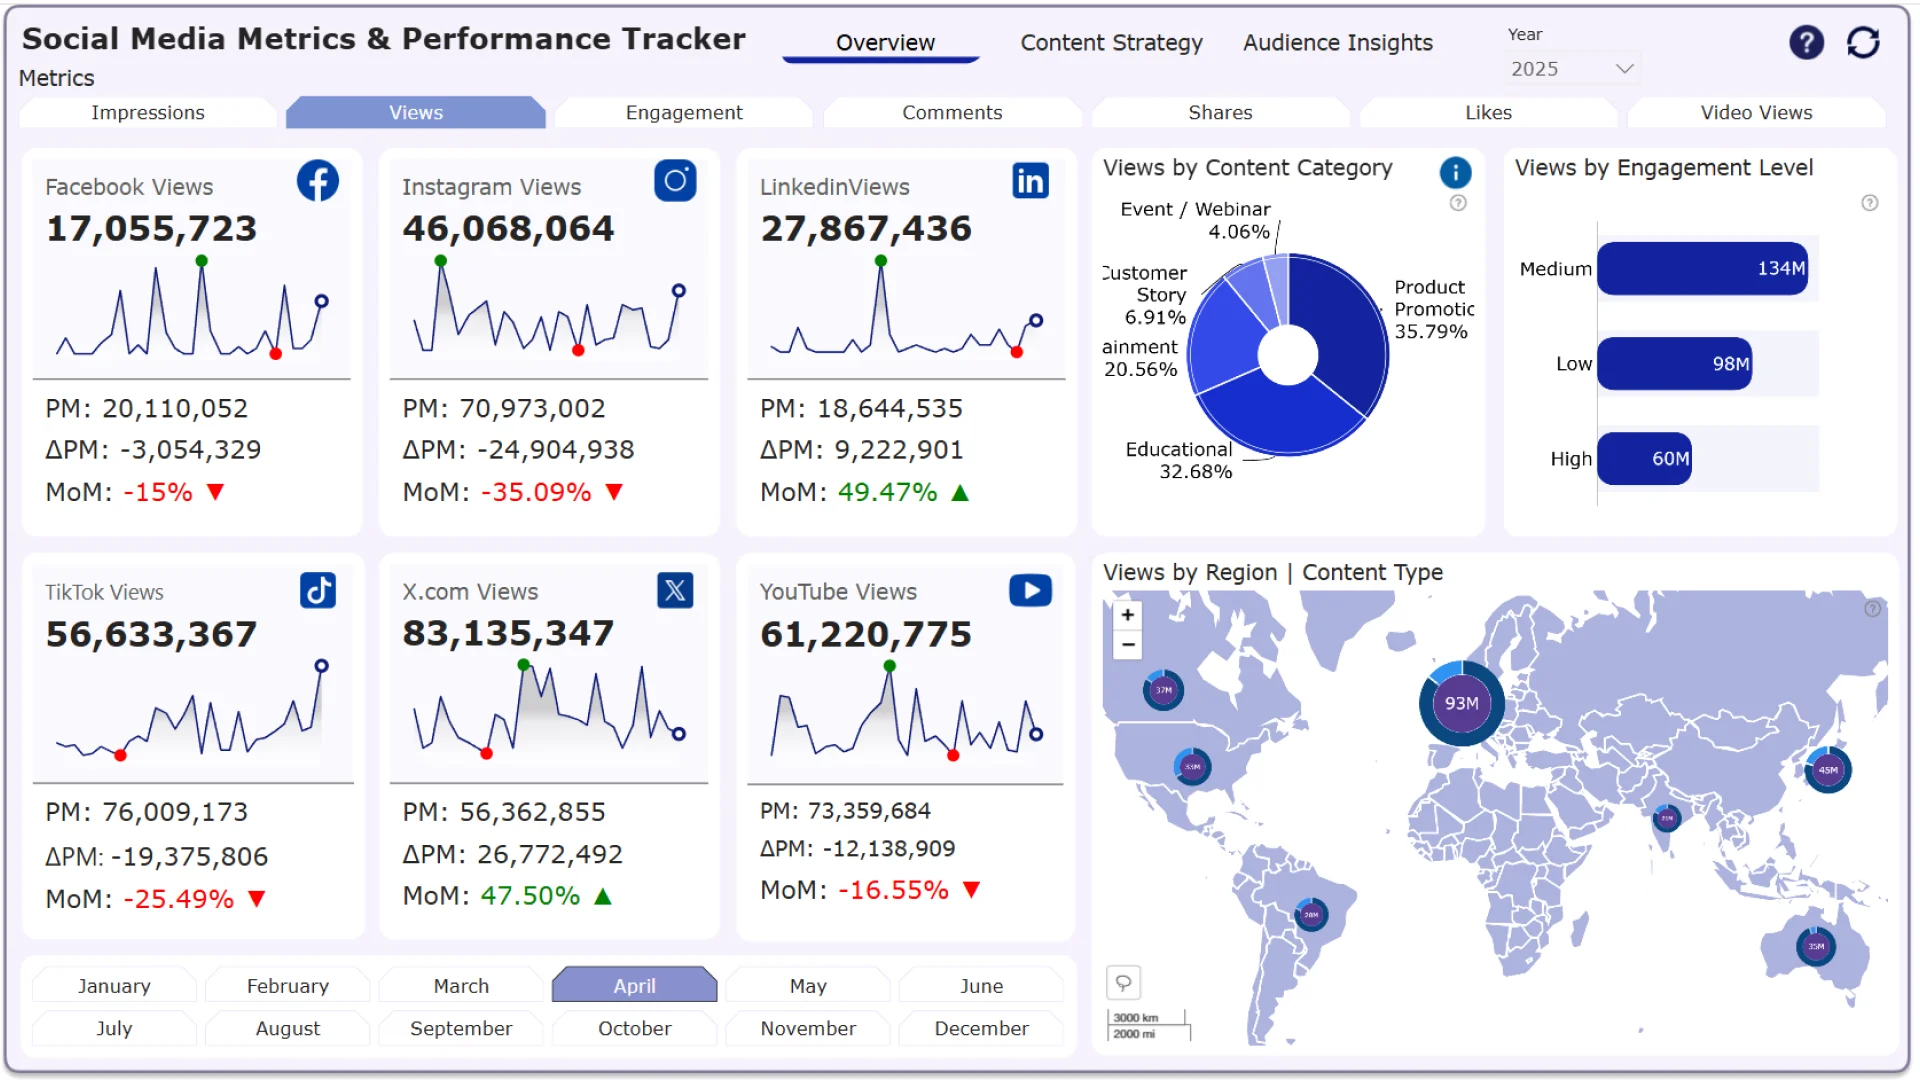
Task: Click the Event / Webinar 4.06% label
Action: (1195, 220)
